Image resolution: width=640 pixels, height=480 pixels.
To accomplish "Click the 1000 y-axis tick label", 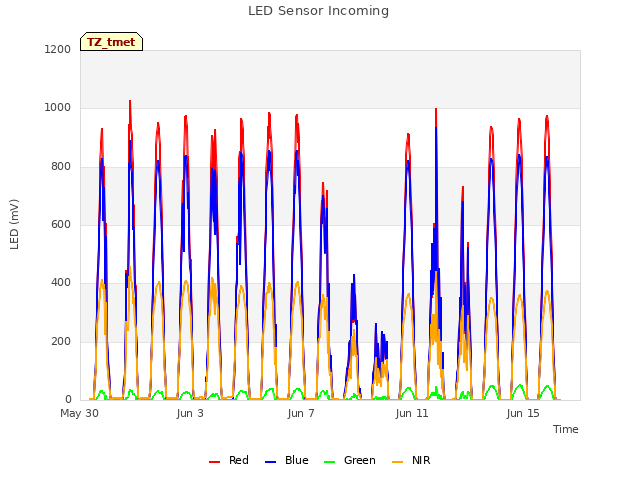I will [58, 108].
